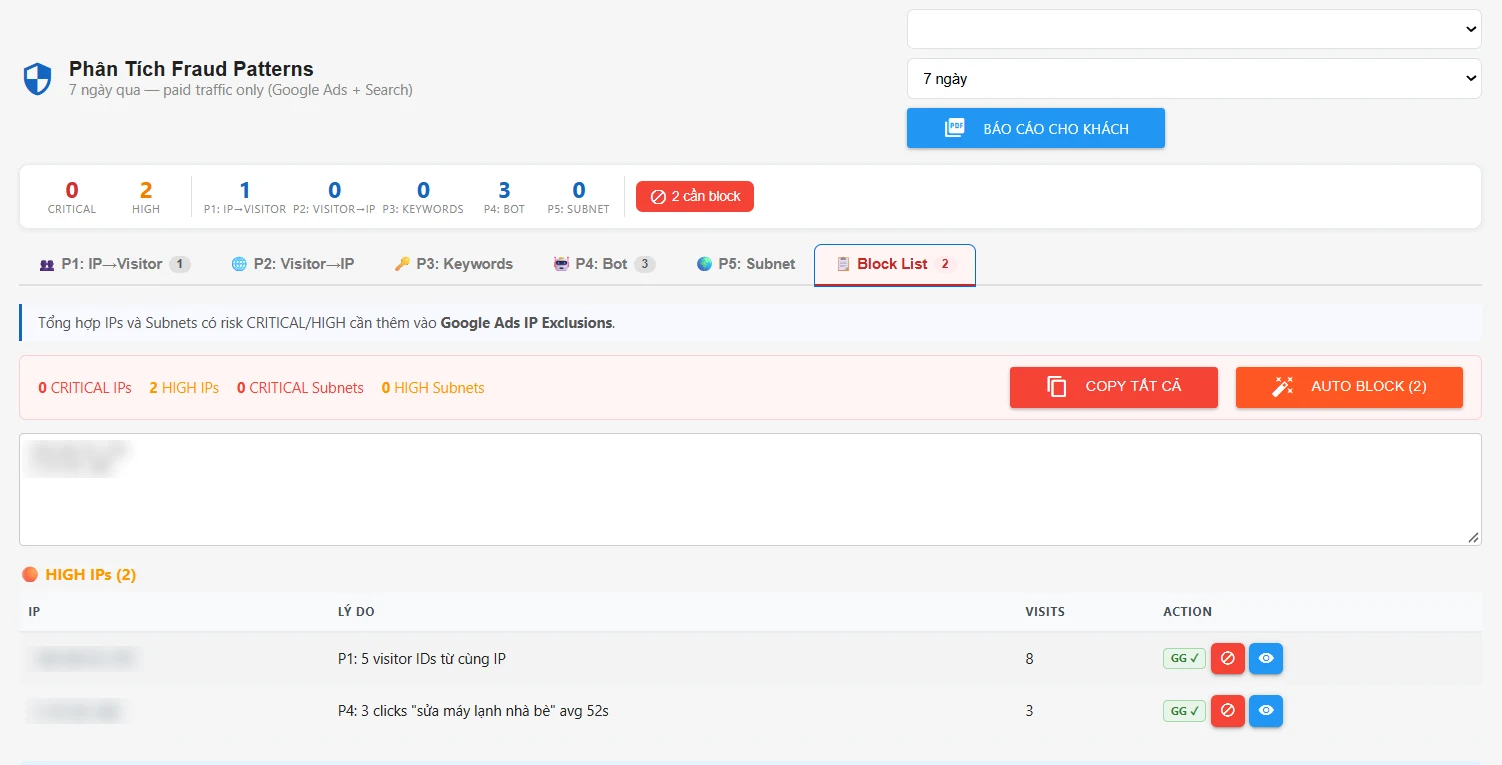Click '0 CRITICAL IPs' label
The width and height of the screenshot is (1502, 765).
(85, 388)
